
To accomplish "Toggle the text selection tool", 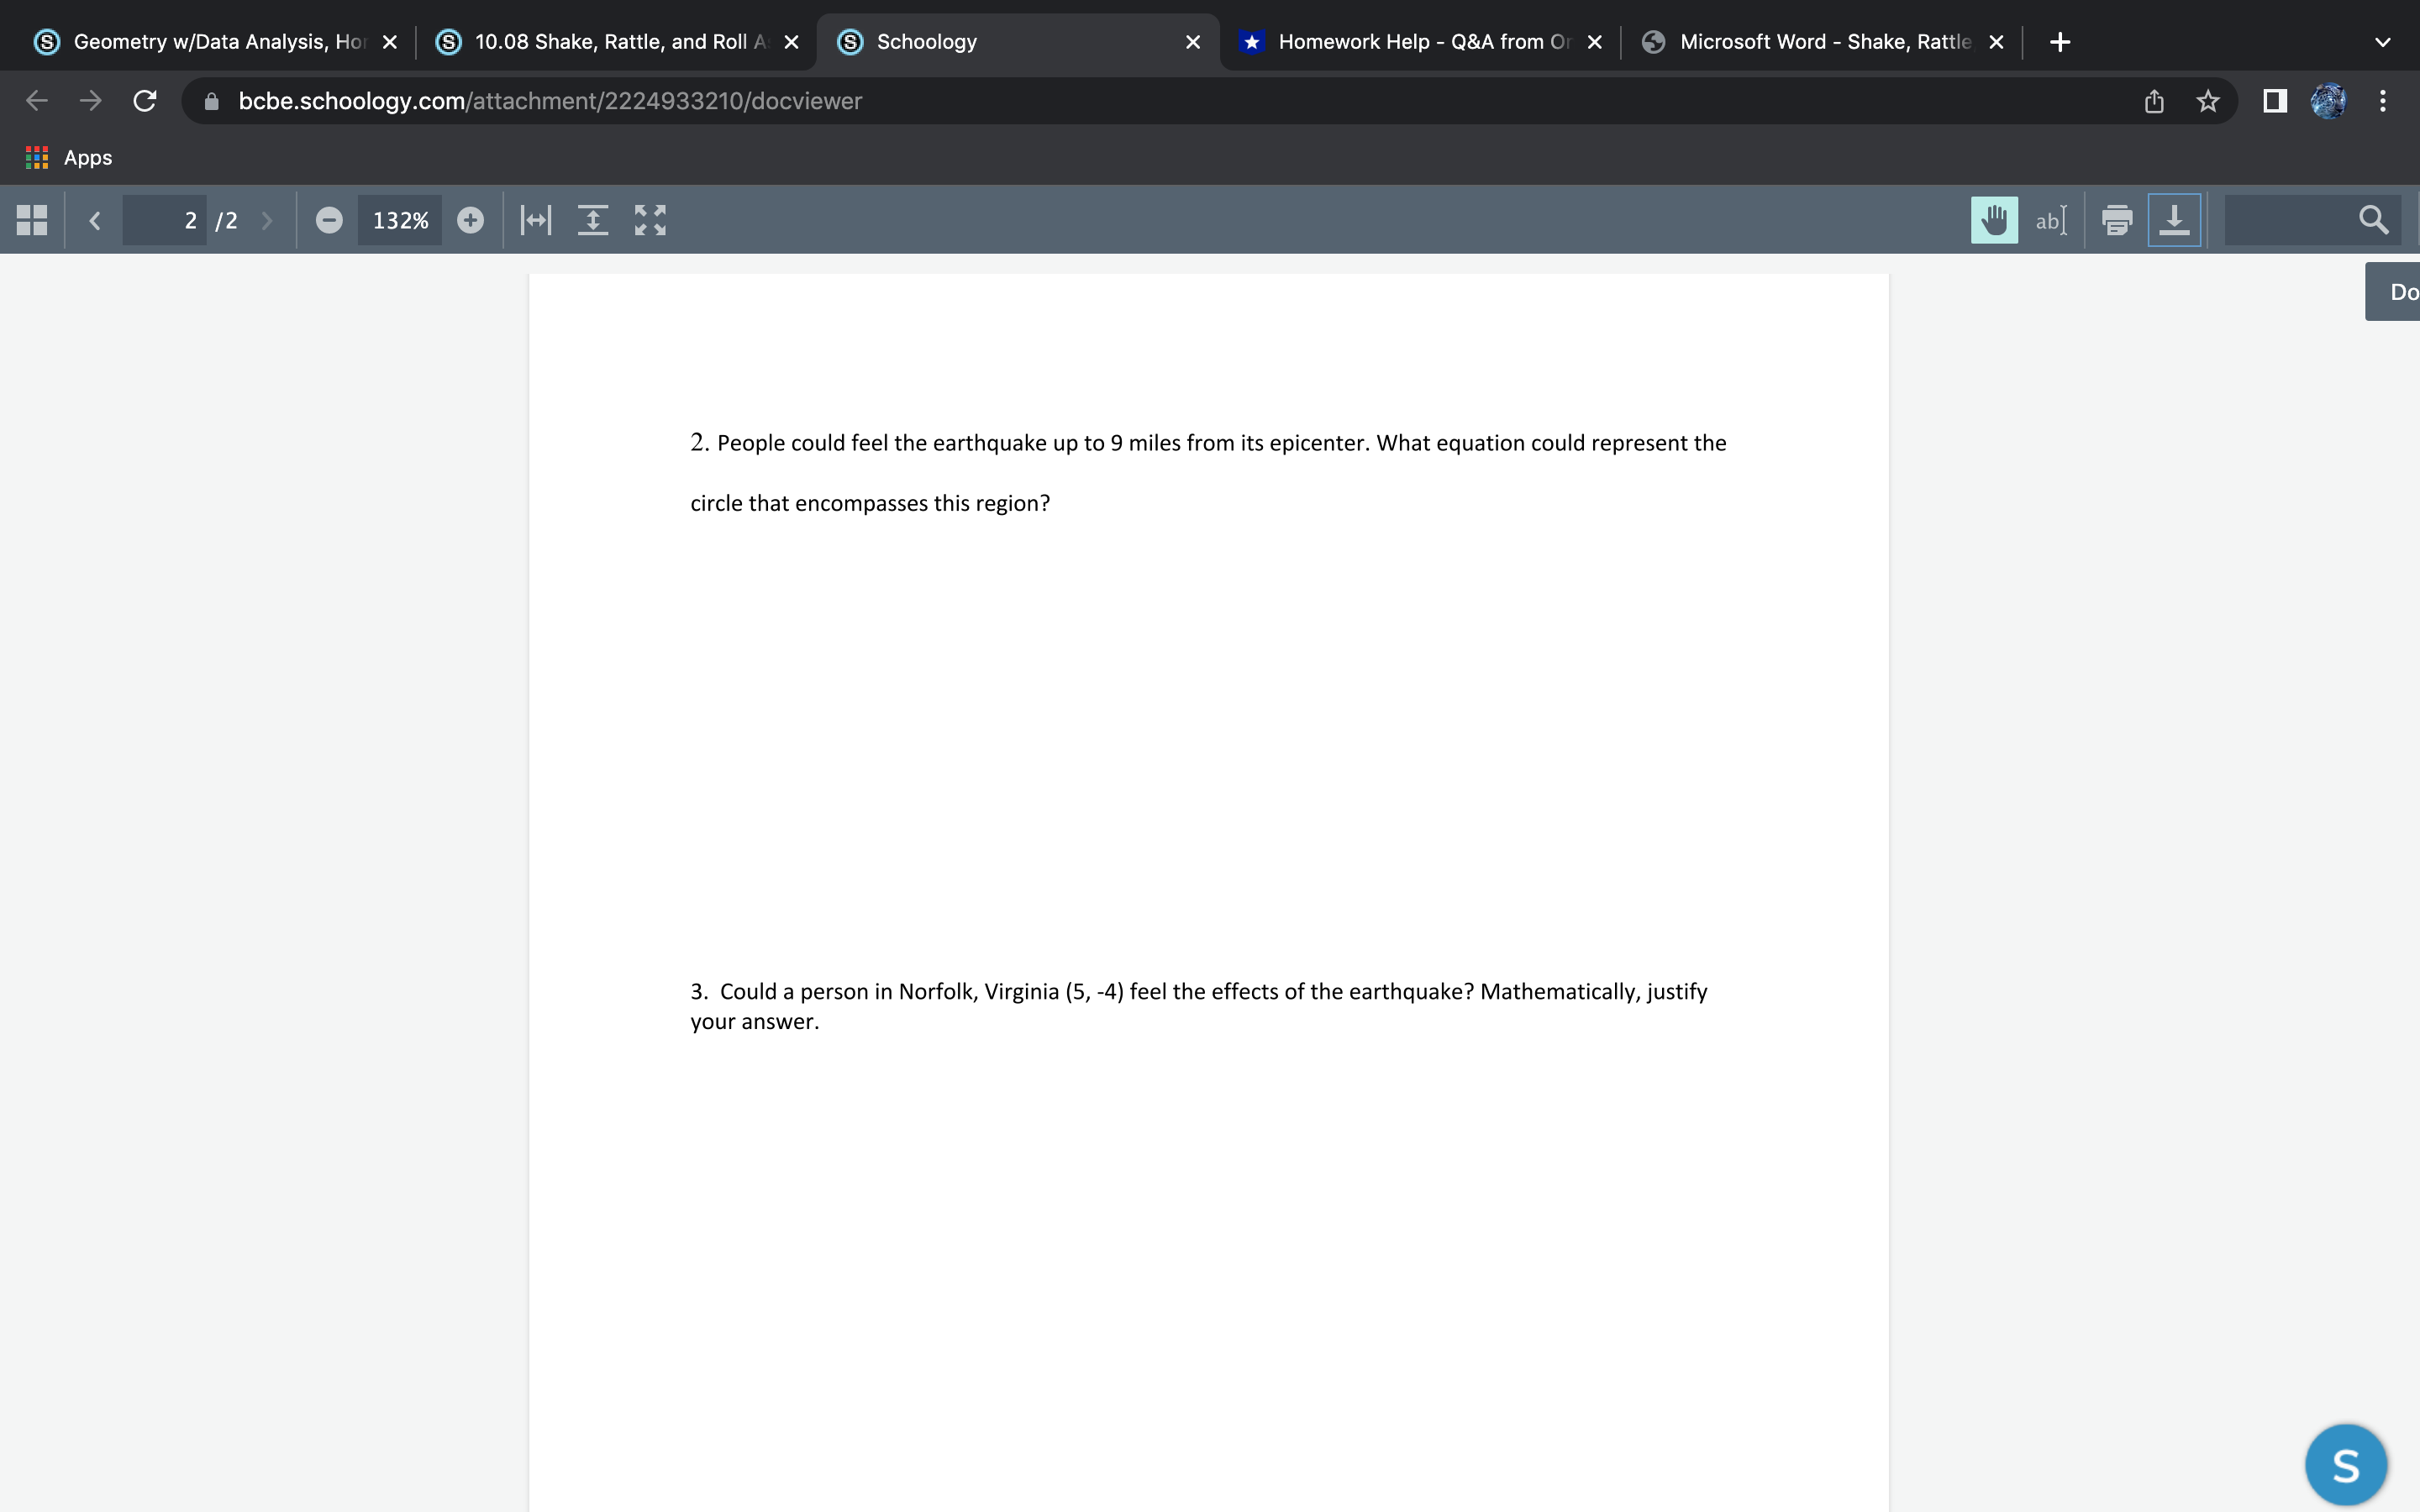I will coord(2050,220).
